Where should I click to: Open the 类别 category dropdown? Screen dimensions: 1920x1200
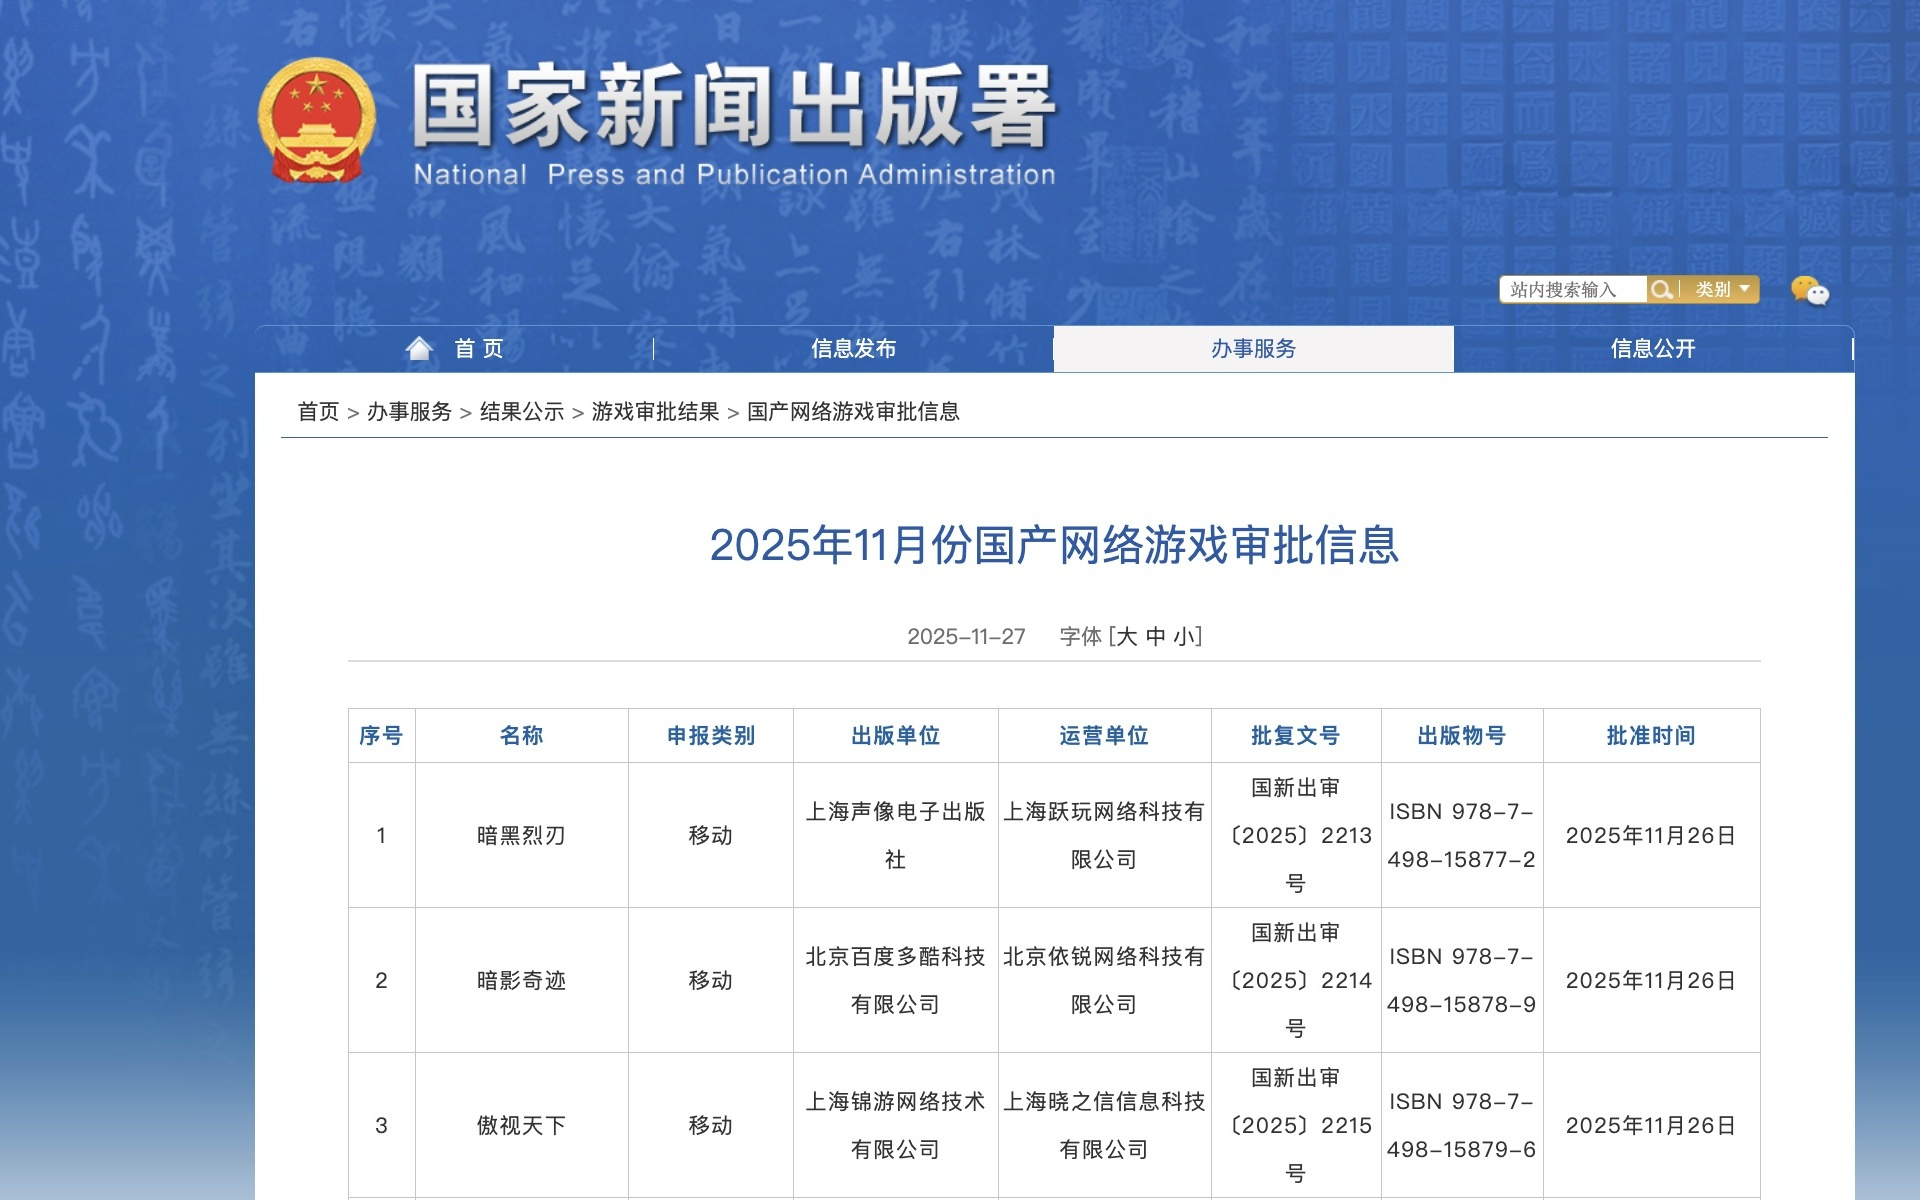point(1715,289)
